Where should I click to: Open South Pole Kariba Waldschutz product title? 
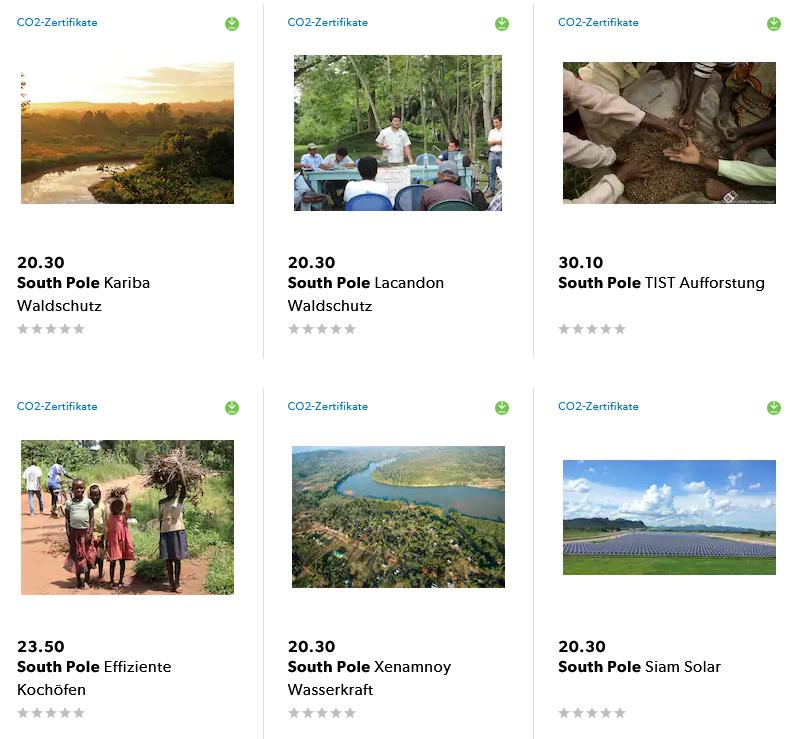tap(84, 294)
